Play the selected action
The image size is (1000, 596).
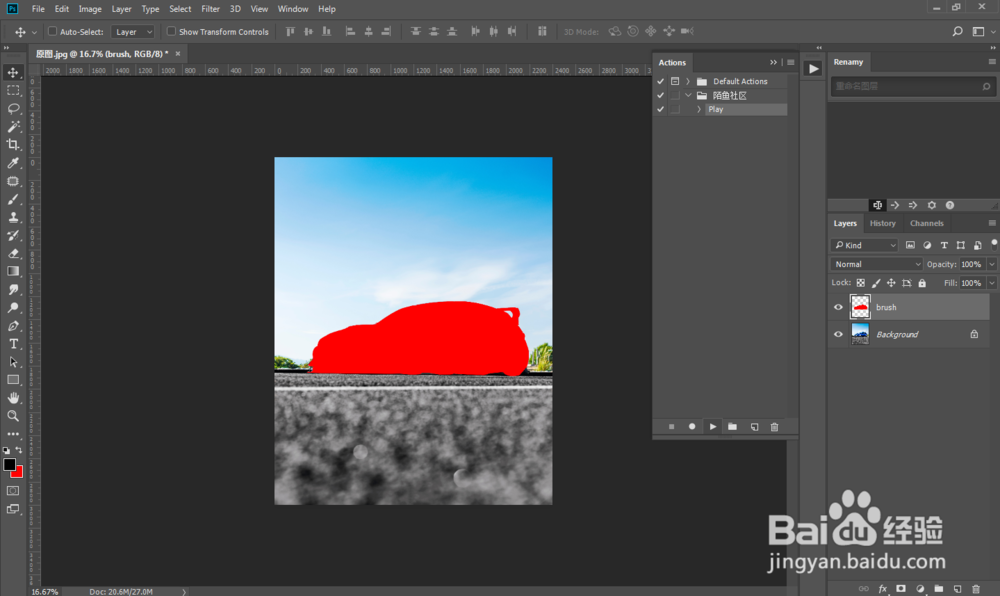pyautogui.click(x=712, y=426)
